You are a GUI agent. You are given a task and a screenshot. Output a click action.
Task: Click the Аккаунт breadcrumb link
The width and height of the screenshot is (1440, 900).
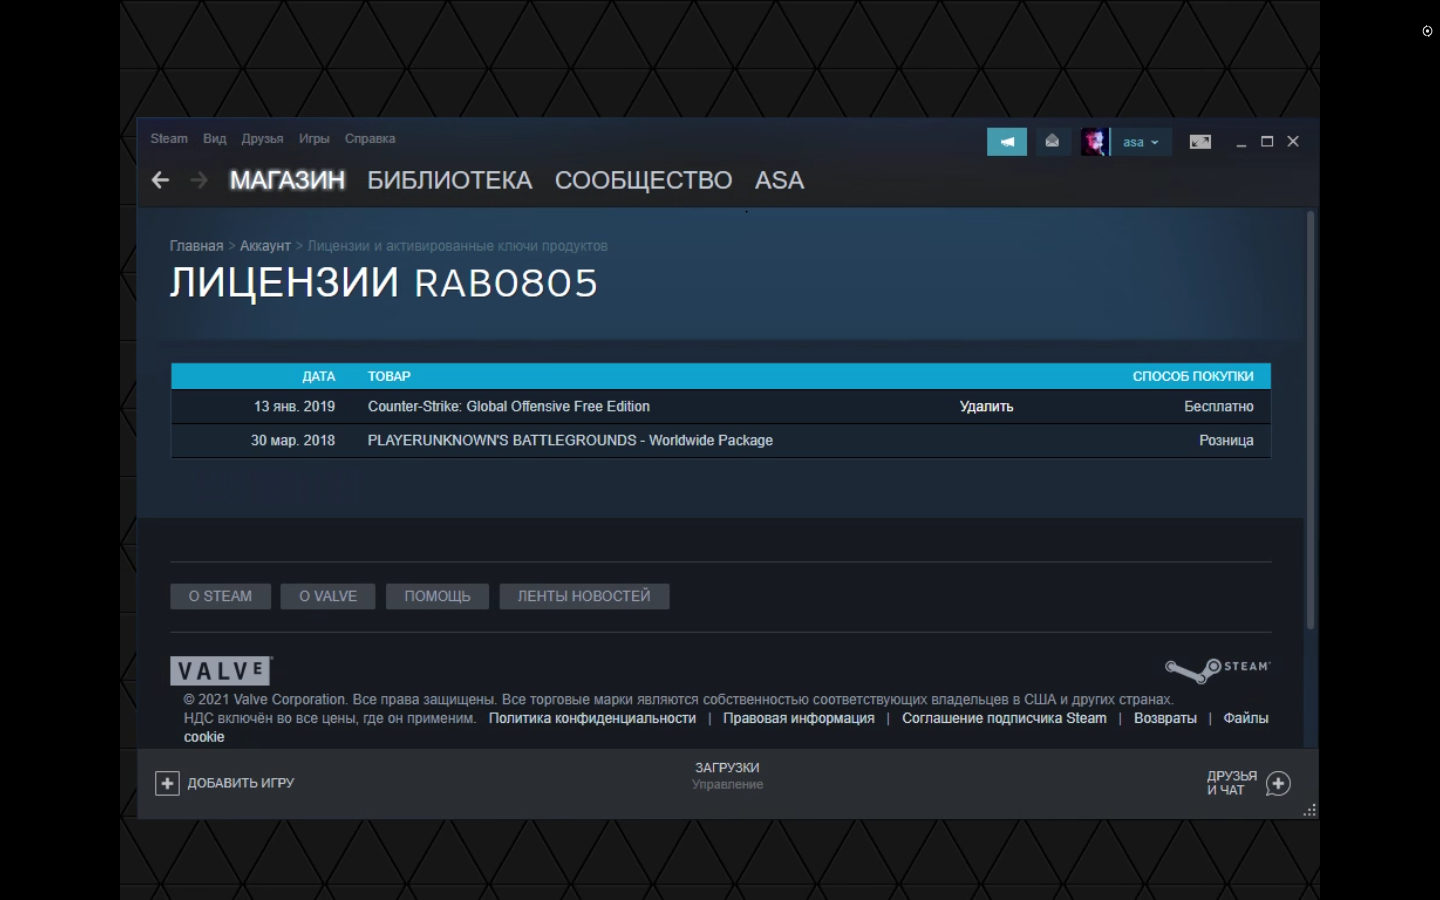click(265, 246)
